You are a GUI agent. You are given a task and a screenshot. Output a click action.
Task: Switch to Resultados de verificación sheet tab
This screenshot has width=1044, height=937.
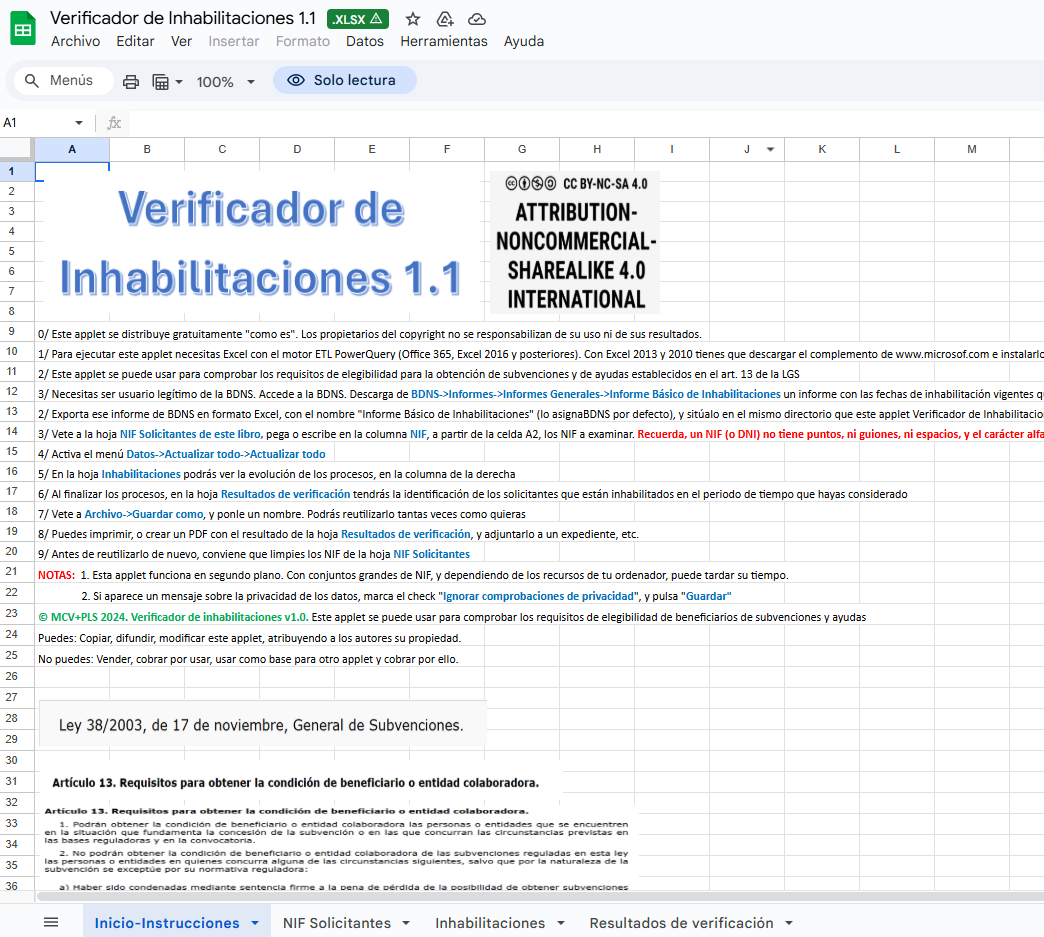click(x=681, y=923)
